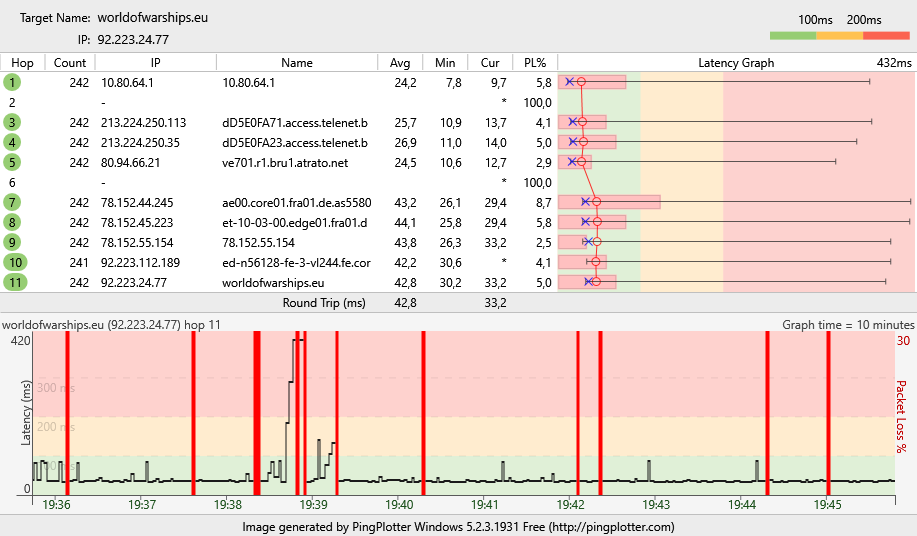This screenshot has width=917, height=536.
Task: Click the hop 10 circle icon
Action: tap(13, 262)
